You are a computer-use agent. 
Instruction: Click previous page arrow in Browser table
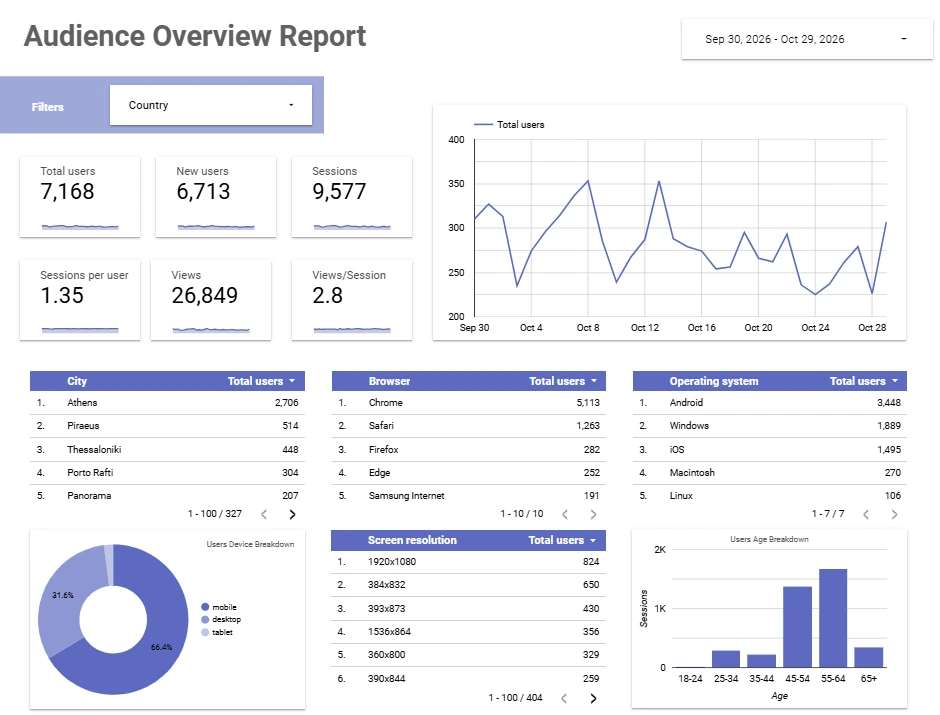(565, 514)
